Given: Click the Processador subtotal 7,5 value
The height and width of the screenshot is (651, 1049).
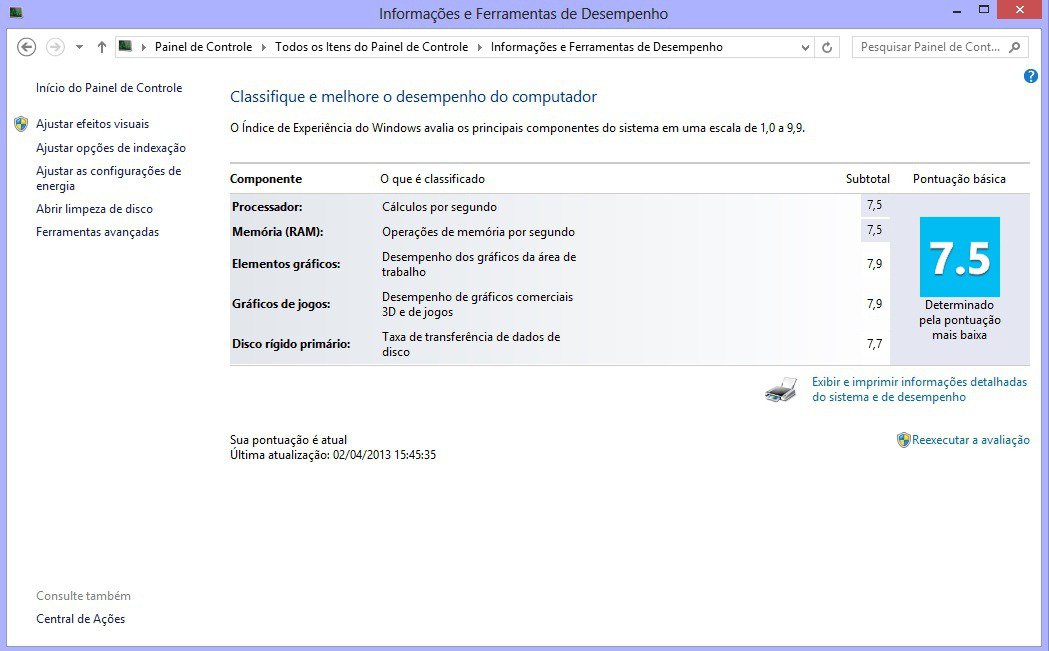Looking at the screenshot, I should point(874,205).
